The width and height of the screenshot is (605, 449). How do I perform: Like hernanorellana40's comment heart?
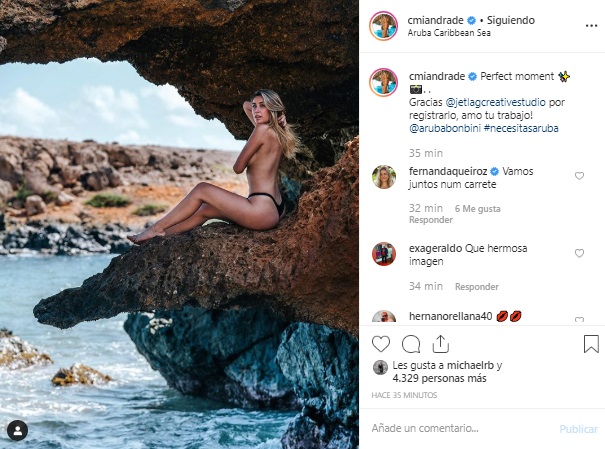tap(579, 320)
